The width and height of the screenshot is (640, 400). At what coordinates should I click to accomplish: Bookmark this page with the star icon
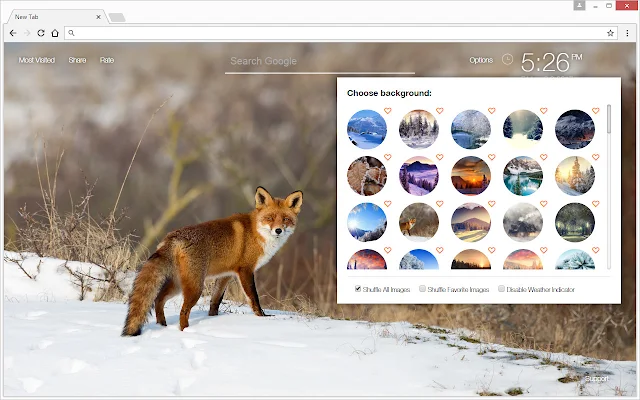click(610, 33)
